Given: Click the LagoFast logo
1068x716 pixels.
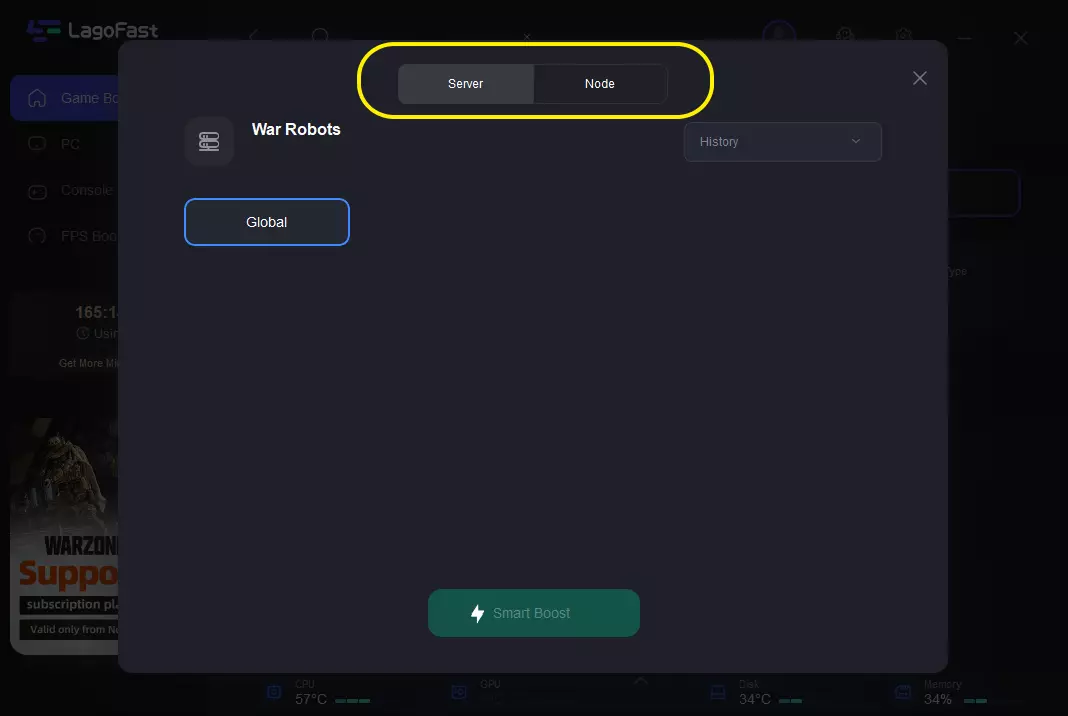Looking at the screenshot, I should (x=92, y=31).
